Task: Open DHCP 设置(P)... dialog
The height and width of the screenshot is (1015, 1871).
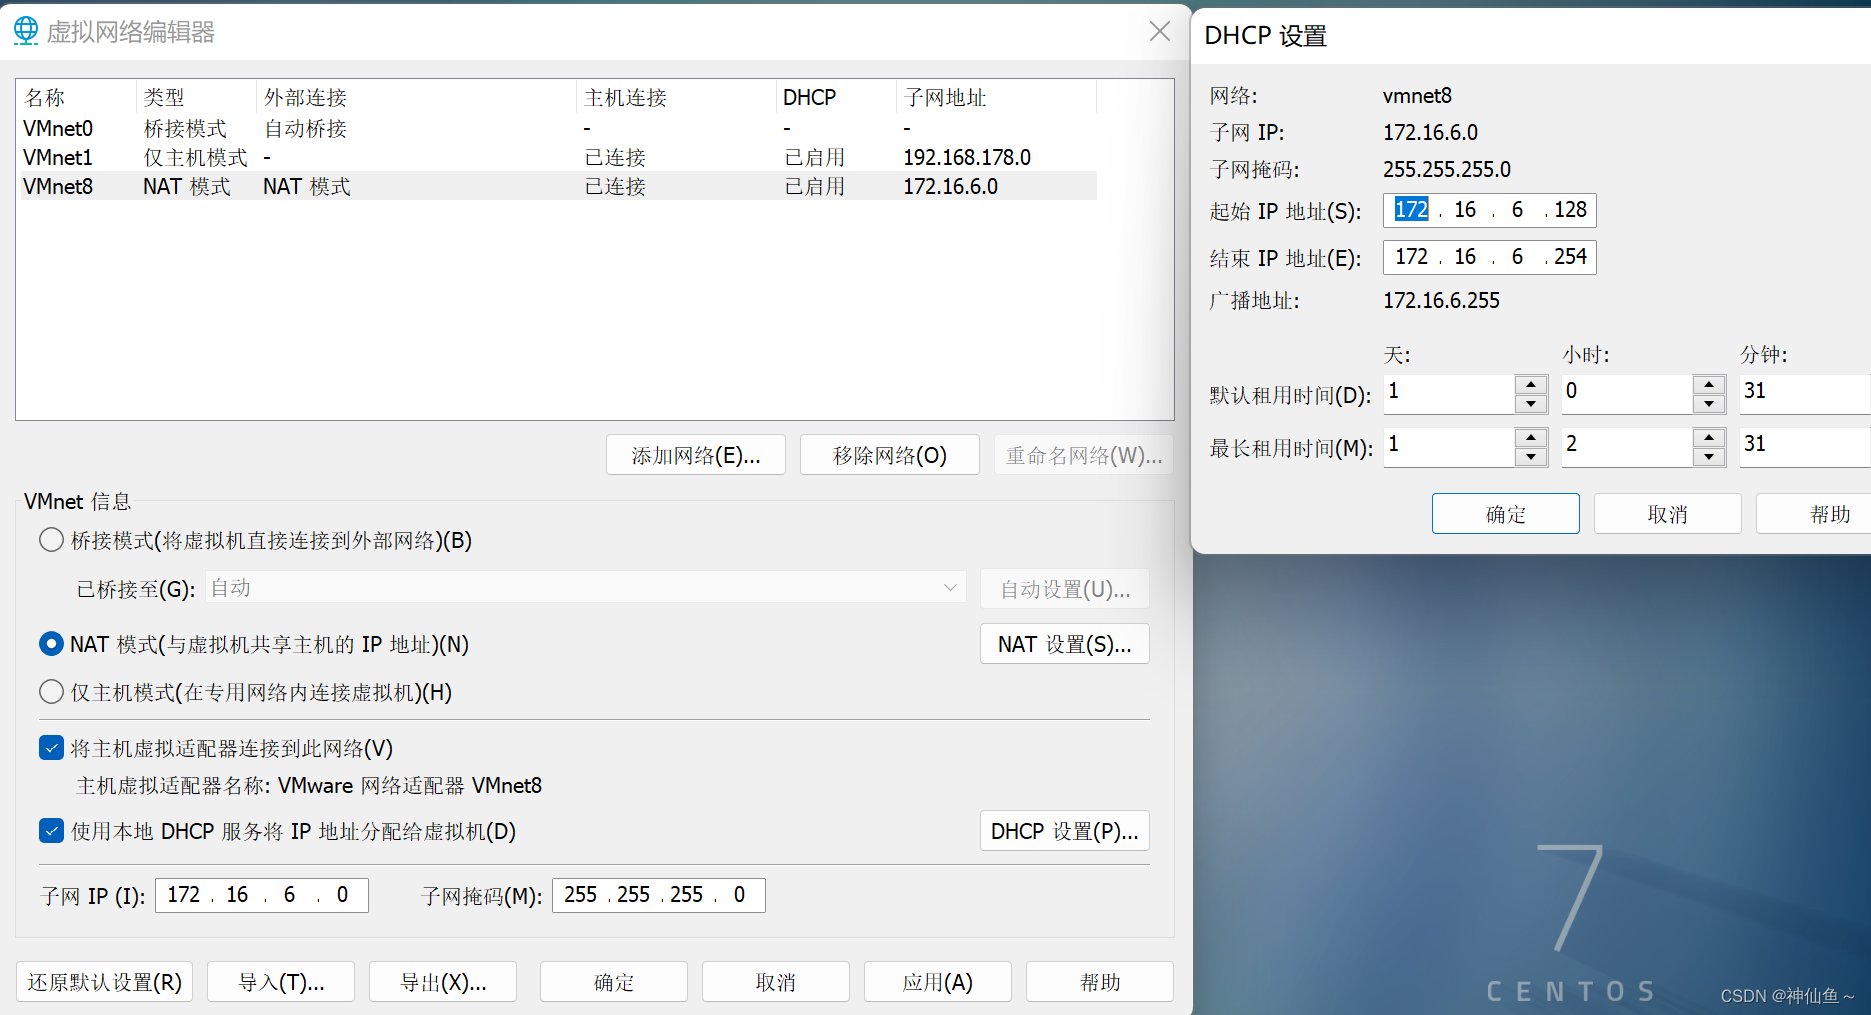Action: pos(1065,831)
